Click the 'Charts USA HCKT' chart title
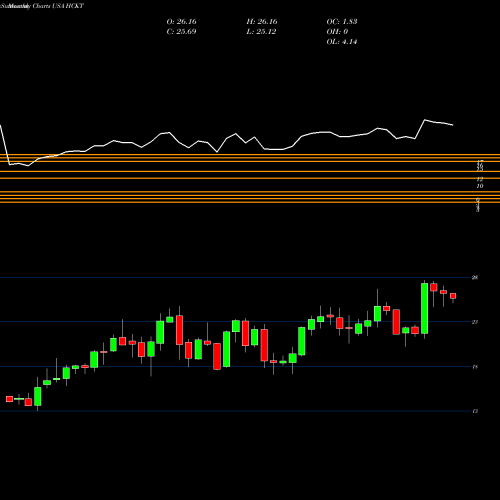500x500 pixels. (x=59, y=6)
